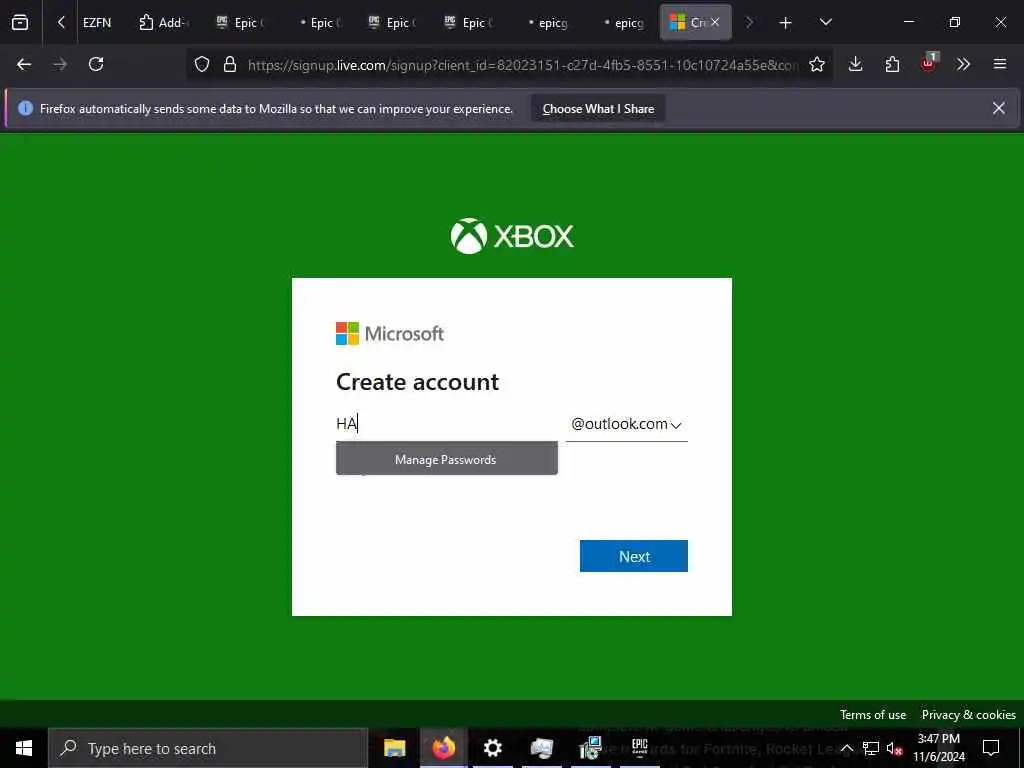
Task: Bookmark this page with star icon
Action: click(x=816, y=64)
